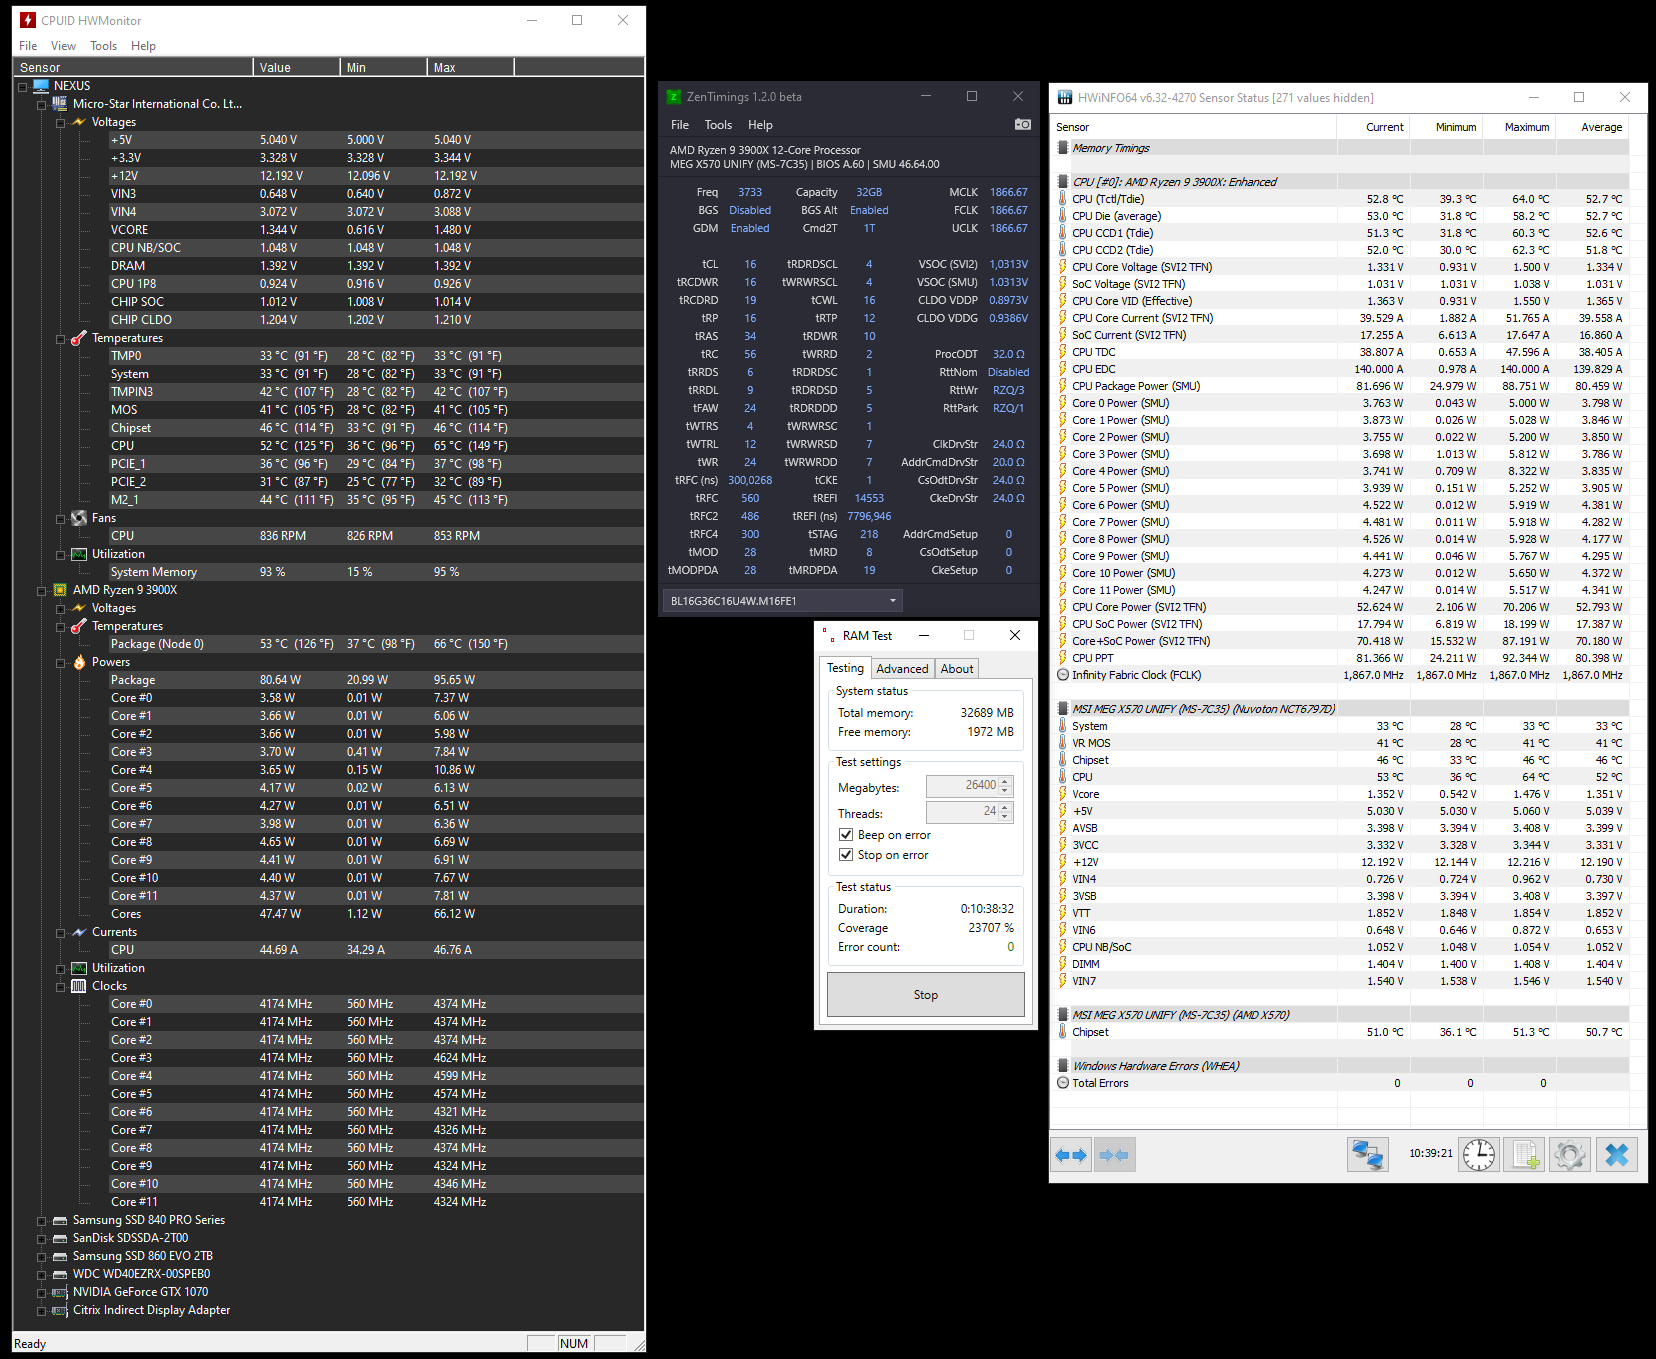This screenshot has width=1656, height=1359.
Task: Open HWiNFO settings via the gear icon
Action: pyautogui.click(x=1569, y=1154)
